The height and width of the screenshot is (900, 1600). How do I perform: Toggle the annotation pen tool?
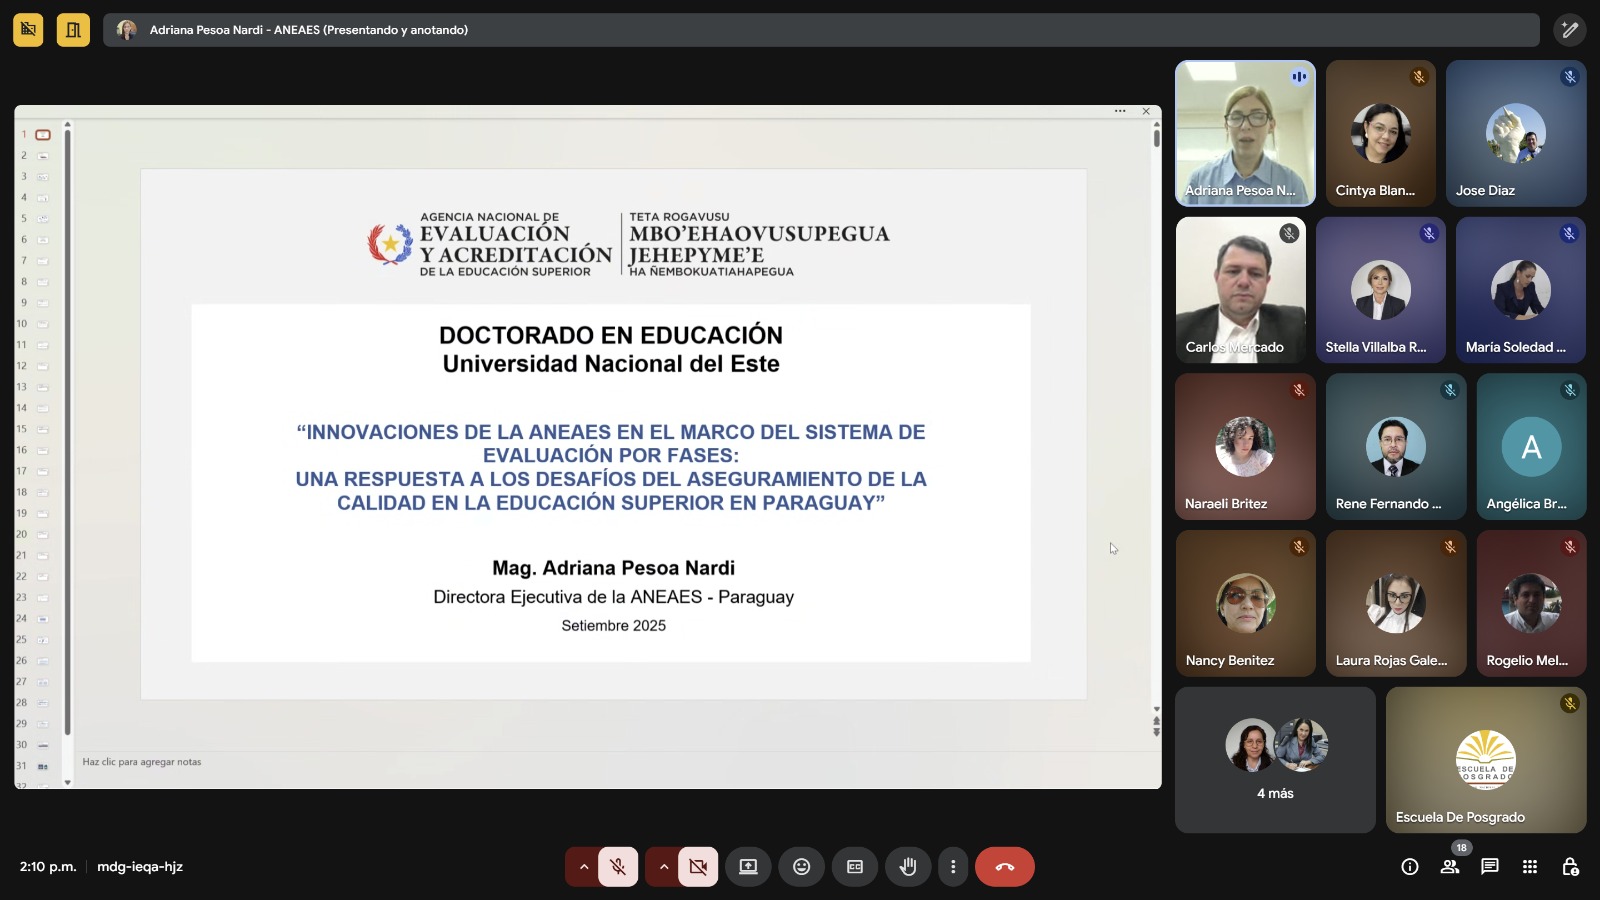pos(1570,30)
